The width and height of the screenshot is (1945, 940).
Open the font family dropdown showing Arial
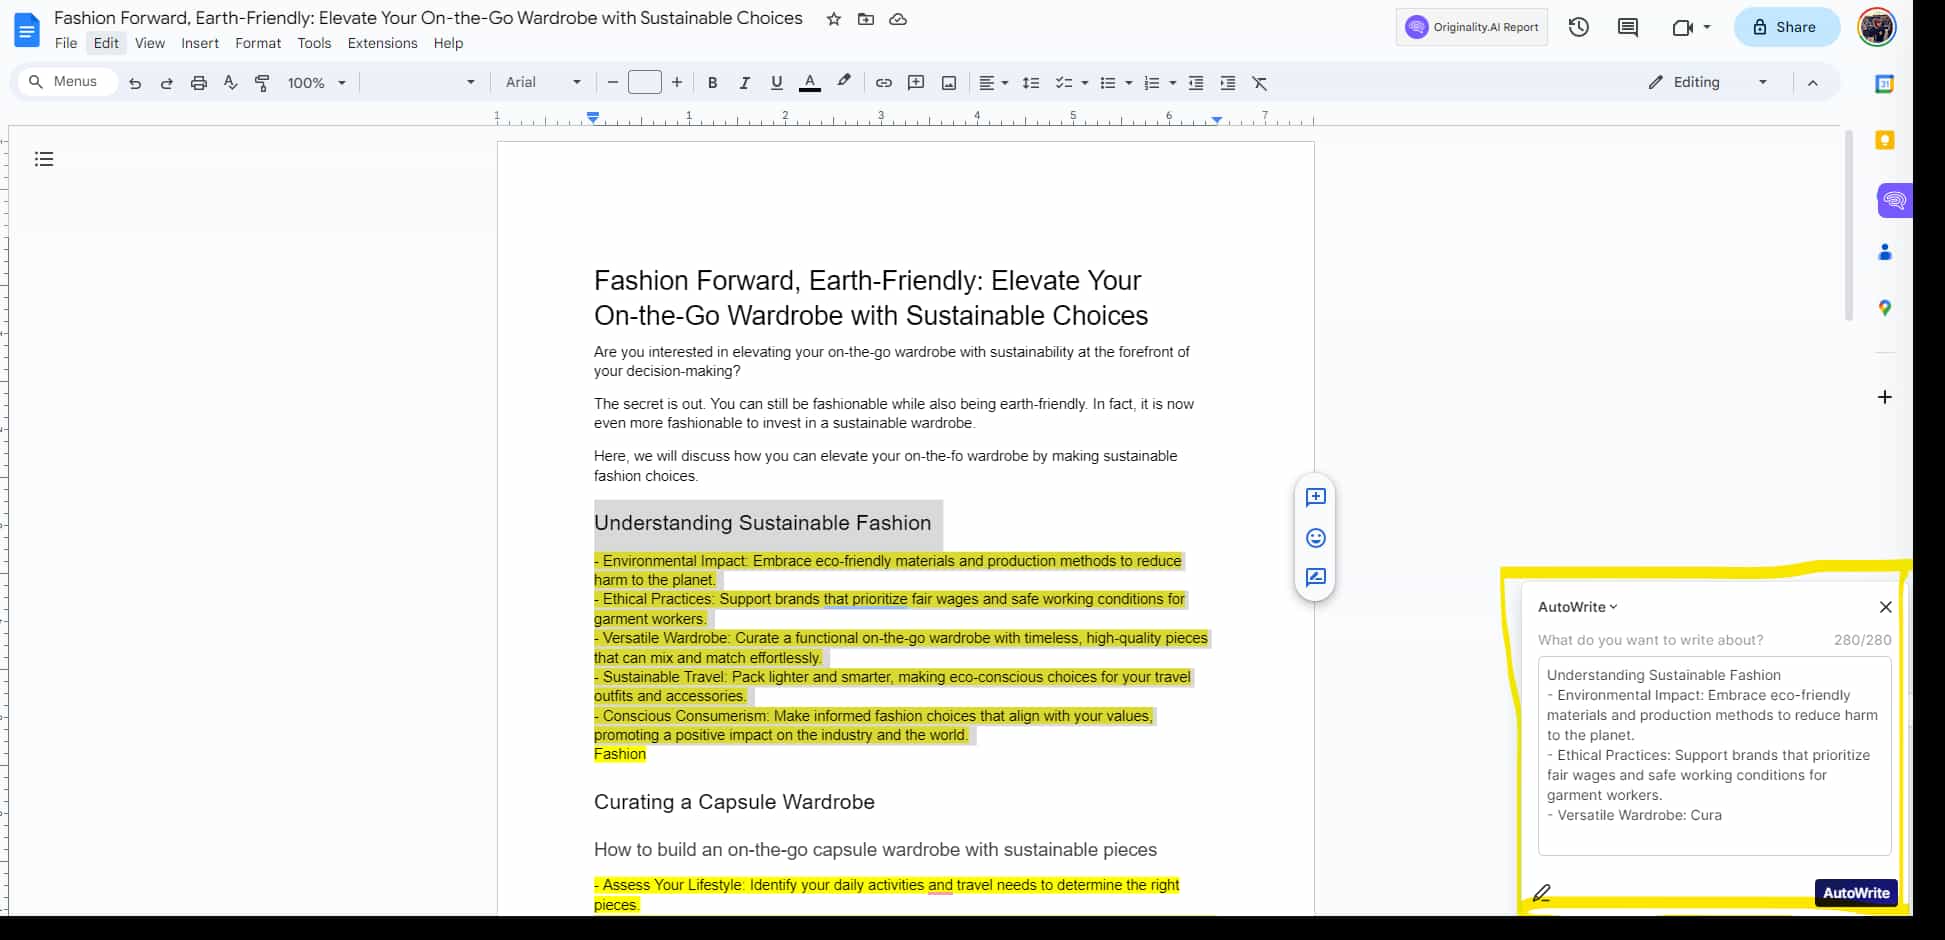pos(543,82)
